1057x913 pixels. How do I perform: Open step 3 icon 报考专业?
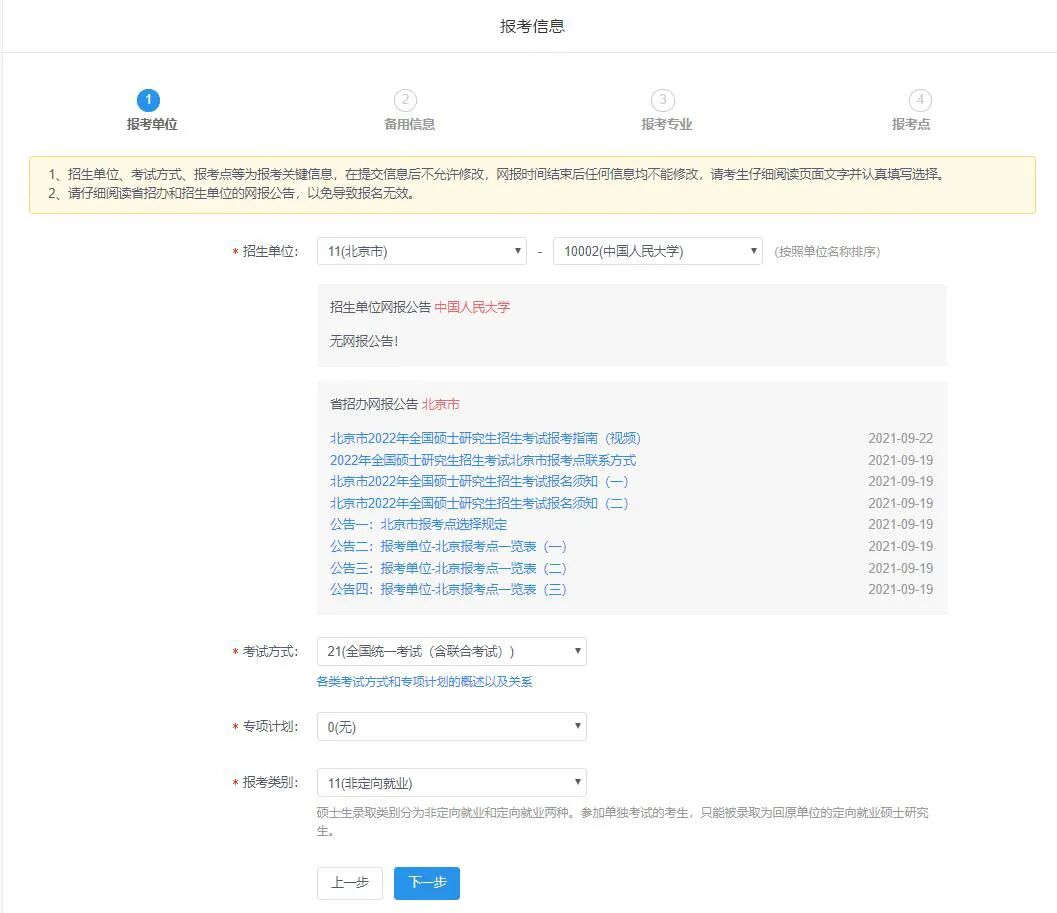click(x=662, y=100)
